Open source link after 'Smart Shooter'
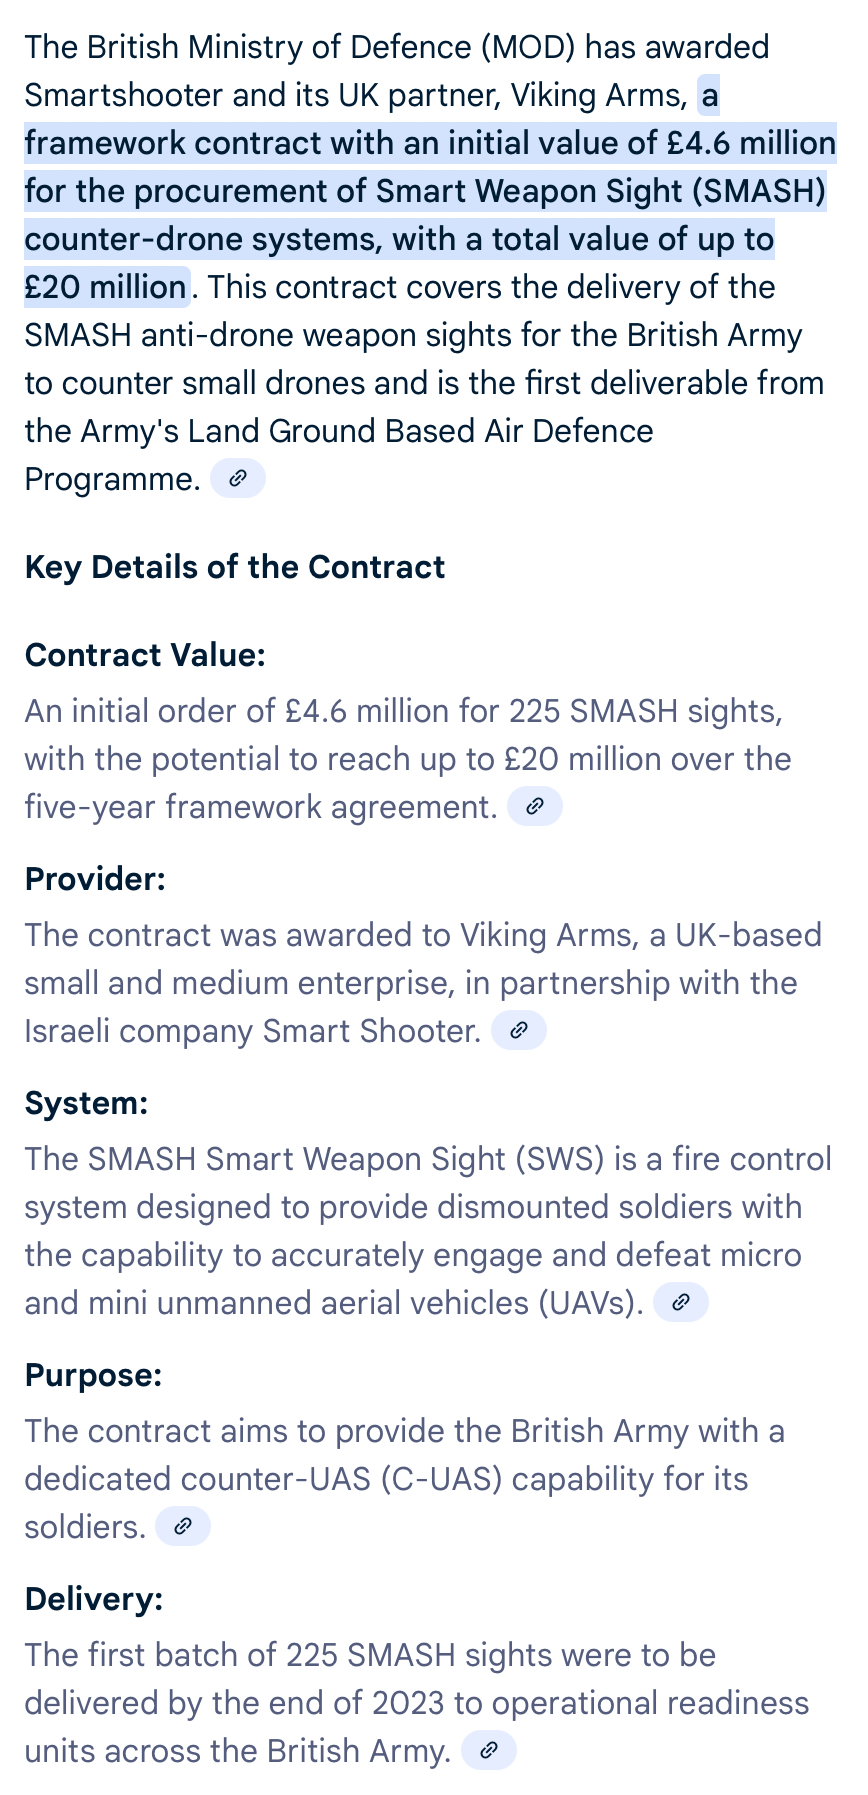Image resolution: width=868 pixels, height=1795 pixels. tap(519, 1031)
